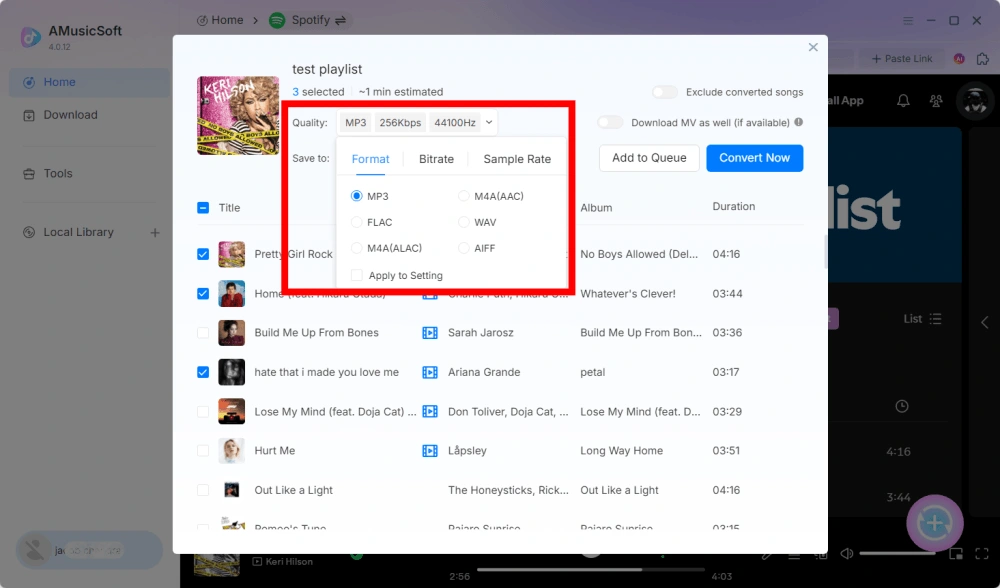Open Home in the sidebar
This screenshot has width=1000, height=588.
point(89,82)
